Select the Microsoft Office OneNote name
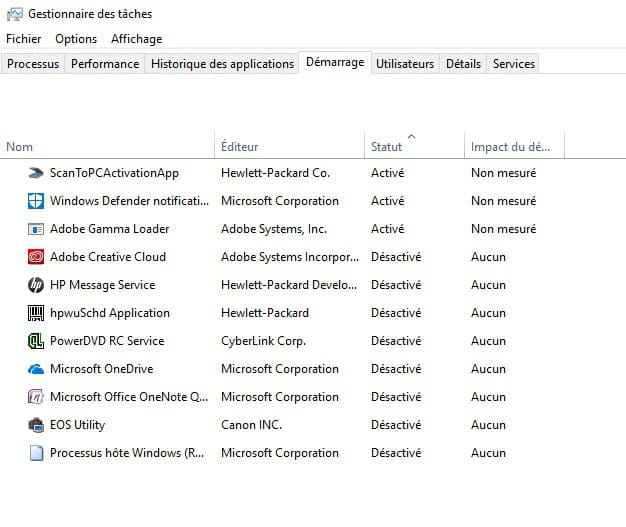Image resolution: width=626 pixels, height=527 pixels. pyautogui.click(x=129, y=397)
